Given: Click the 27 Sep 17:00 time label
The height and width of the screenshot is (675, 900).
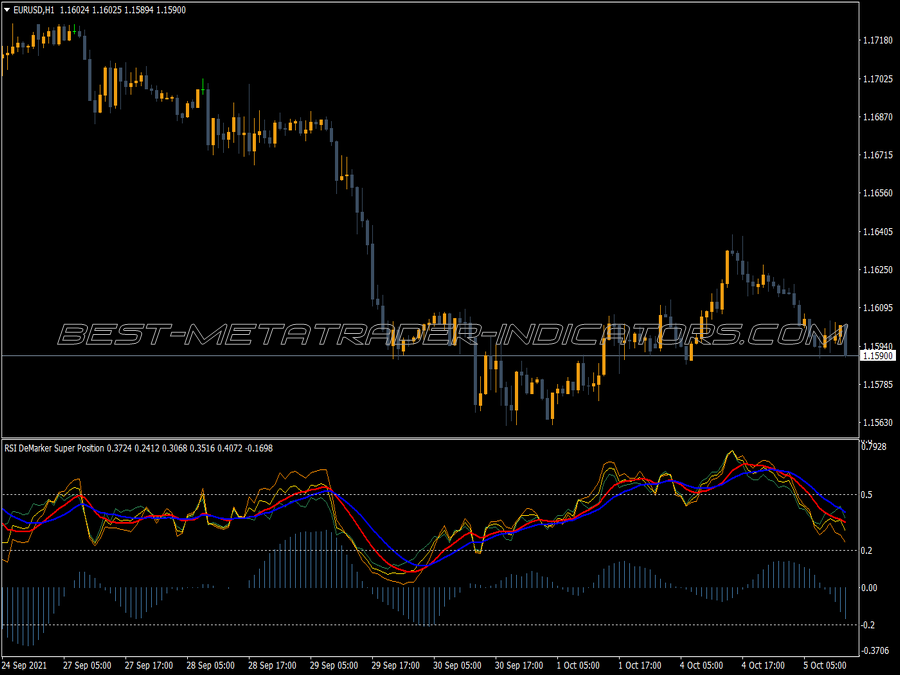Looking at the screenshot, I should click(149, 665).
